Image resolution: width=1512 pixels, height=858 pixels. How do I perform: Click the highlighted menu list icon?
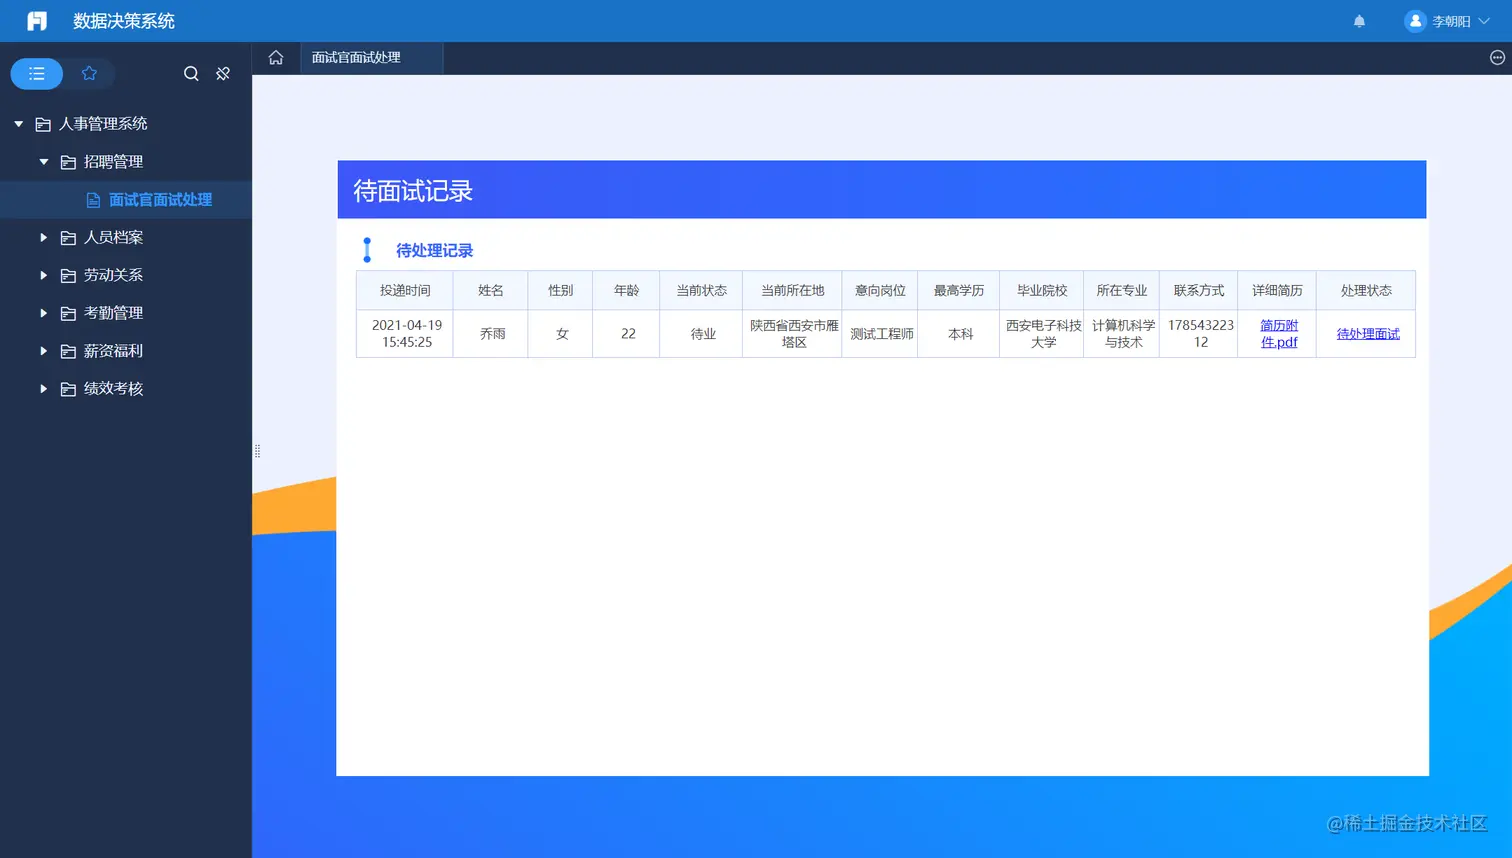click(x=36, y=73)
